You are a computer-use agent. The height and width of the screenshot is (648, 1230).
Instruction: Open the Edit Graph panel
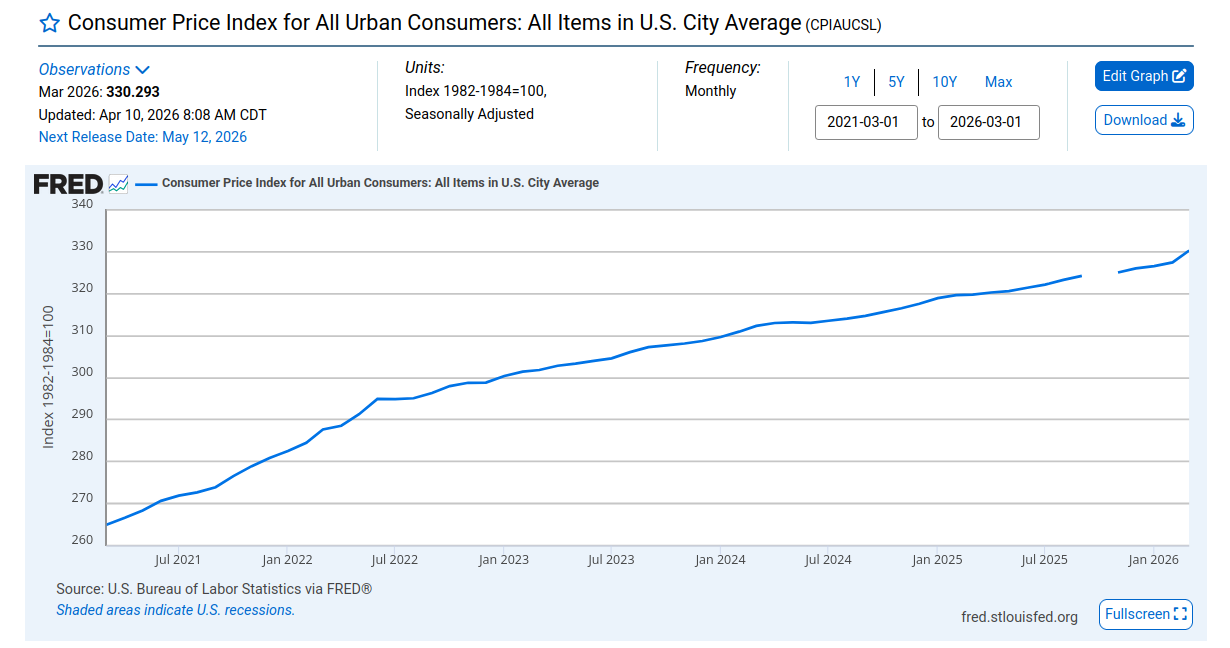coord(1144,76)
